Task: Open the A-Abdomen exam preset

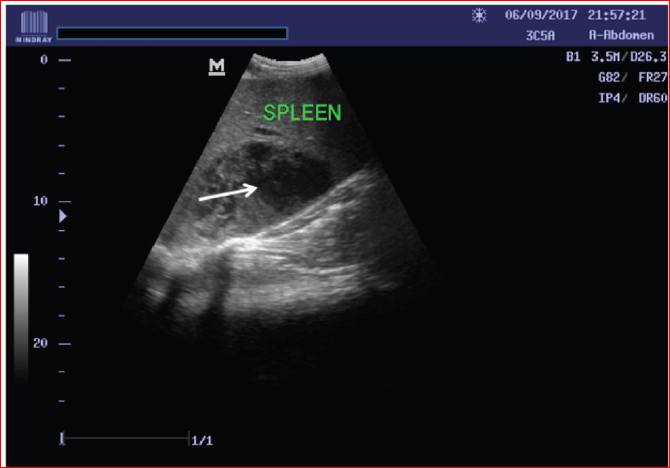Action: (x=620, y=35)
